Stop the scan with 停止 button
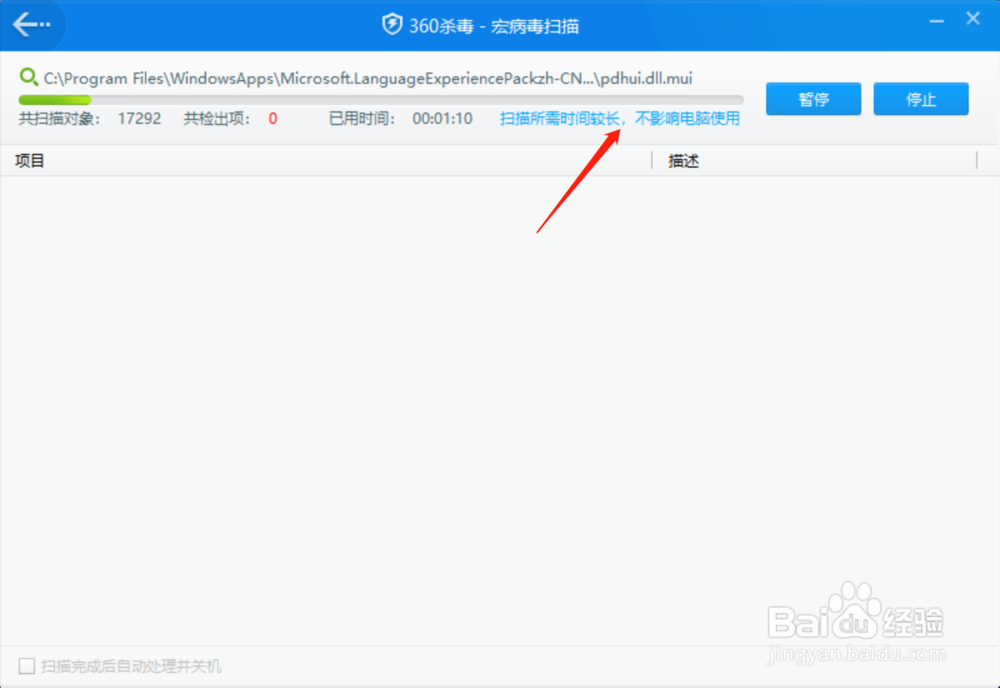 coord(921,99)
